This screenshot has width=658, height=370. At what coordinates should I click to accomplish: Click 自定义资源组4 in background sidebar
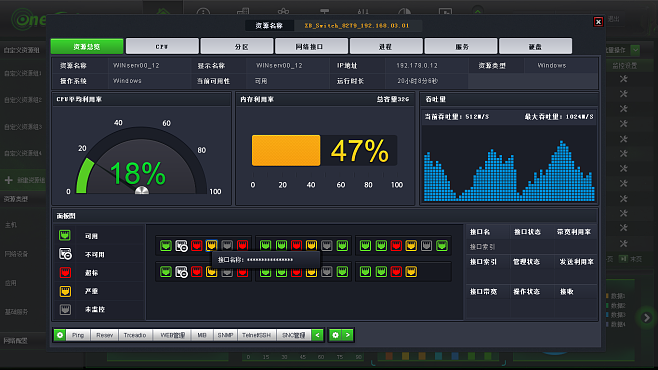pos(23,153)
